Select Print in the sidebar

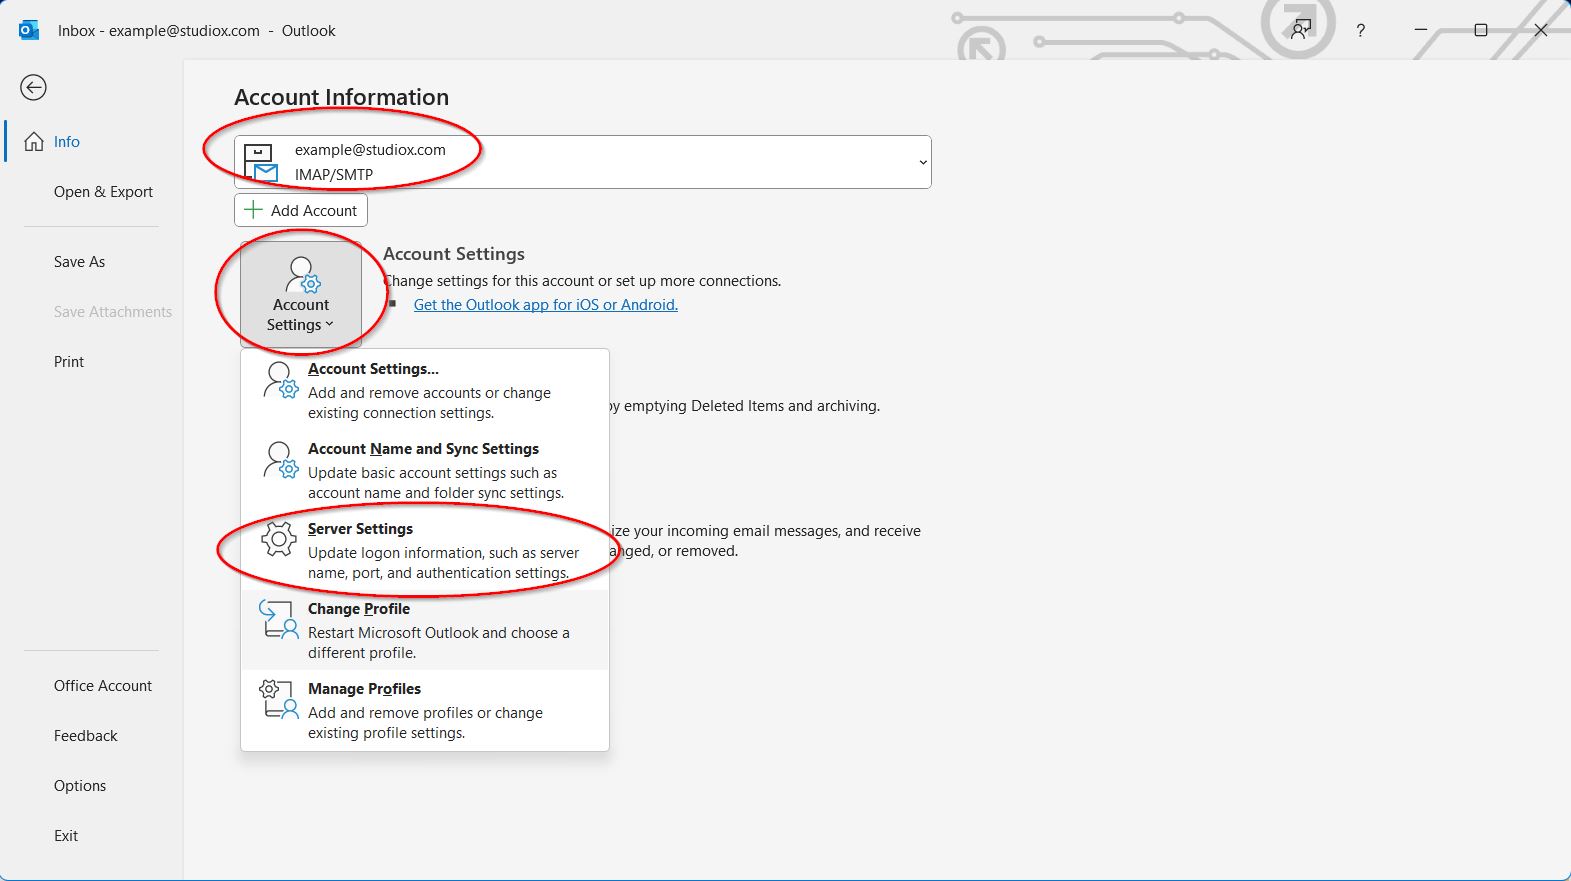[x=69, y=362]
